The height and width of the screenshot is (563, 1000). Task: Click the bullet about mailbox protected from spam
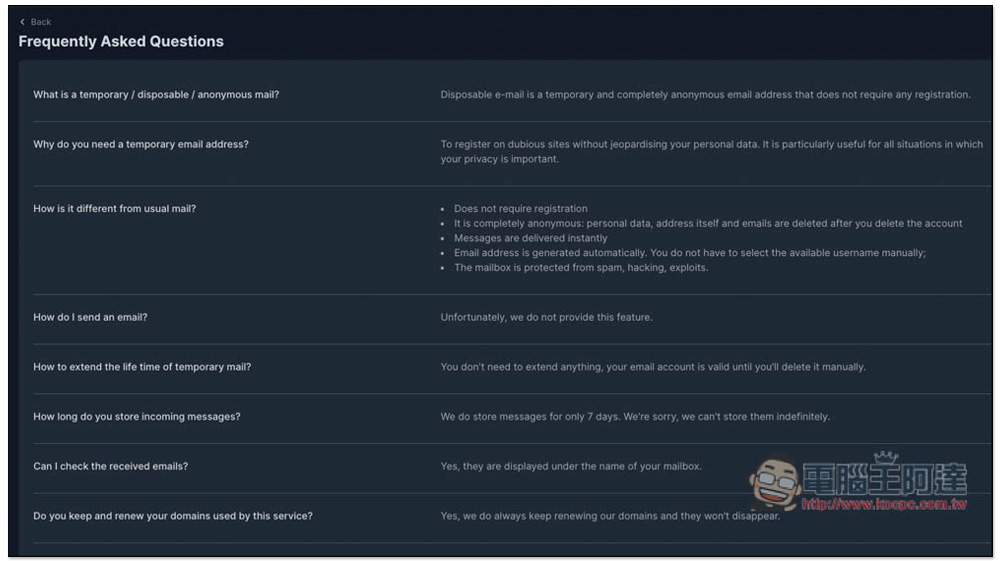pos(581,267)
